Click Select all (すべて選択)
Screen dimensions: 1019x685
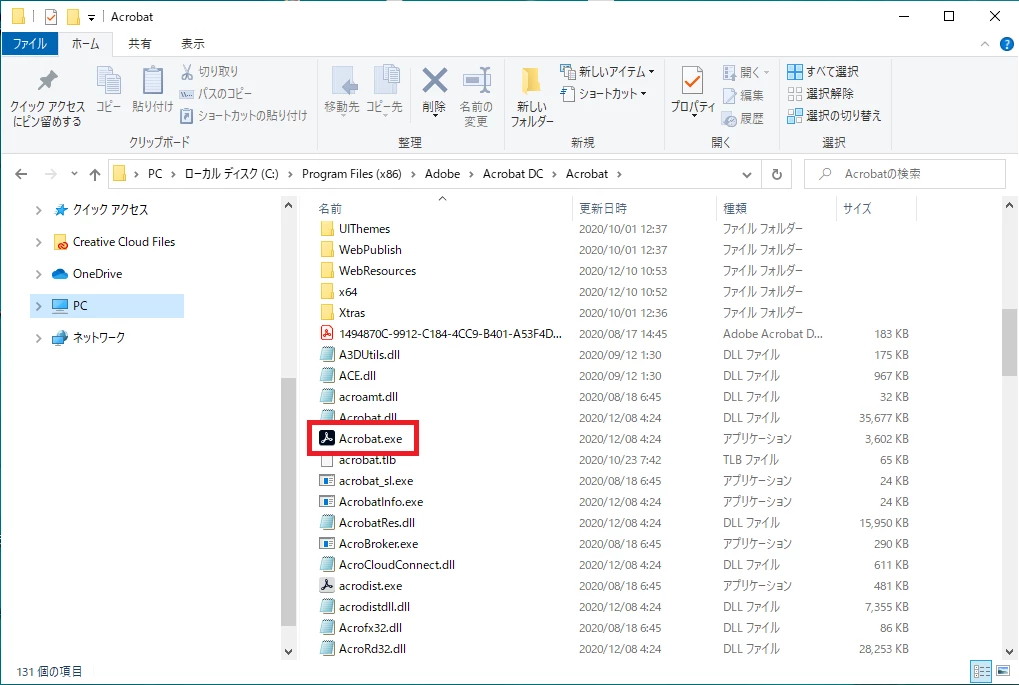pyautogui.click(x=823, y=71)
